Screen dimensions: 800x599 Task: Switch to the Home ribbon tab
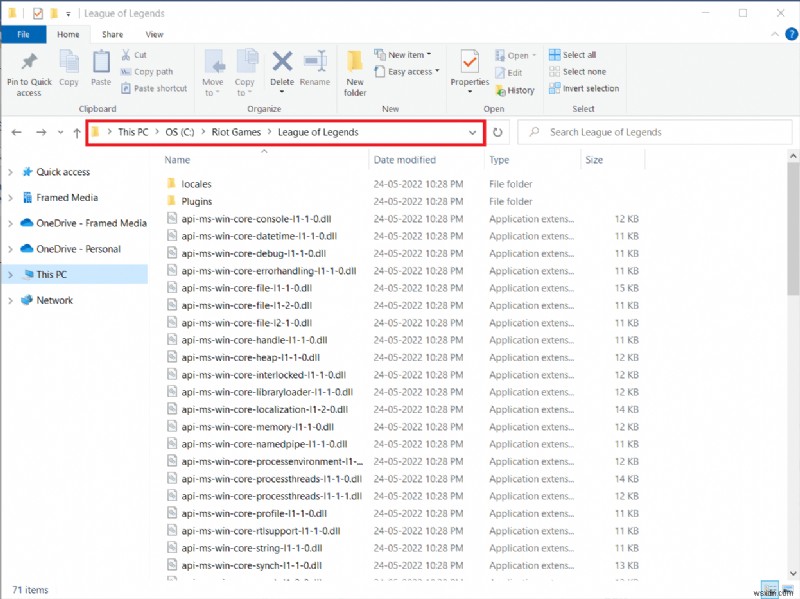68,34
